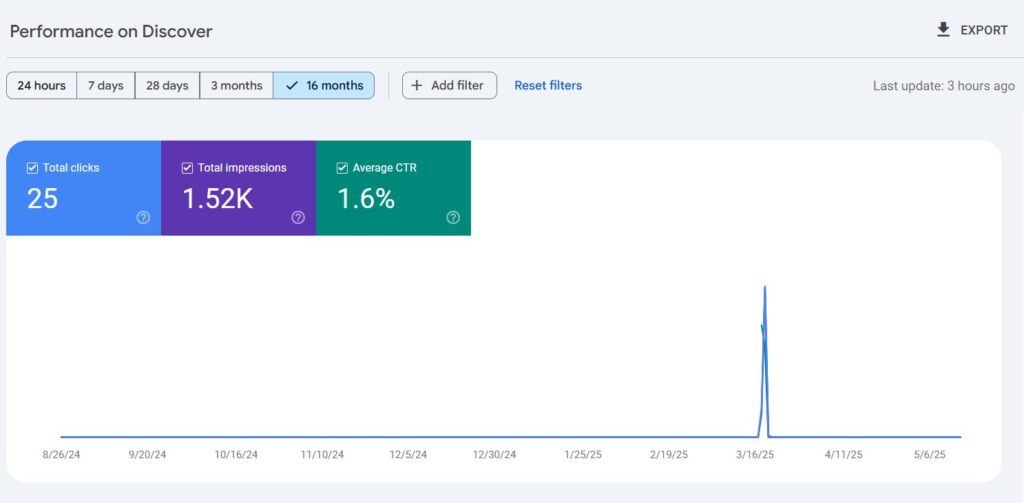Open help icon on Average CTR card
This screenshot has height=503, width=1024.
click(x=453, y=218)
